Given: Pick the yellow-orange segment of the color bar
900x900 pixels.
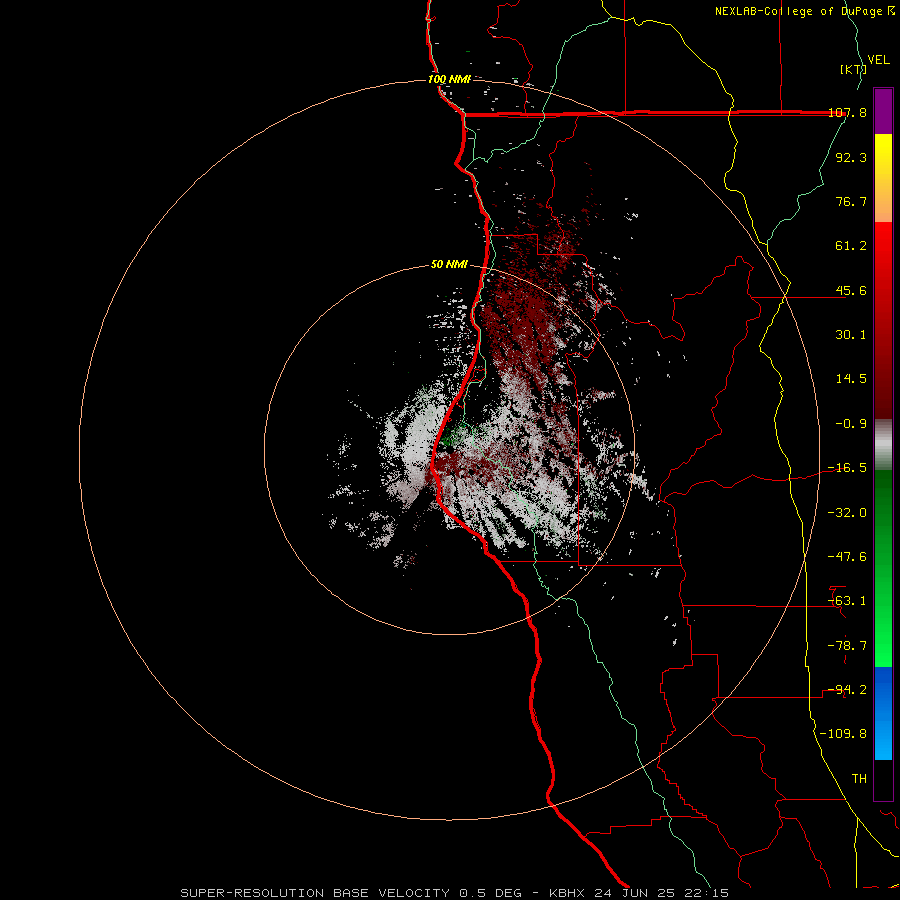Looking at the screenshot, I should 883,178.
